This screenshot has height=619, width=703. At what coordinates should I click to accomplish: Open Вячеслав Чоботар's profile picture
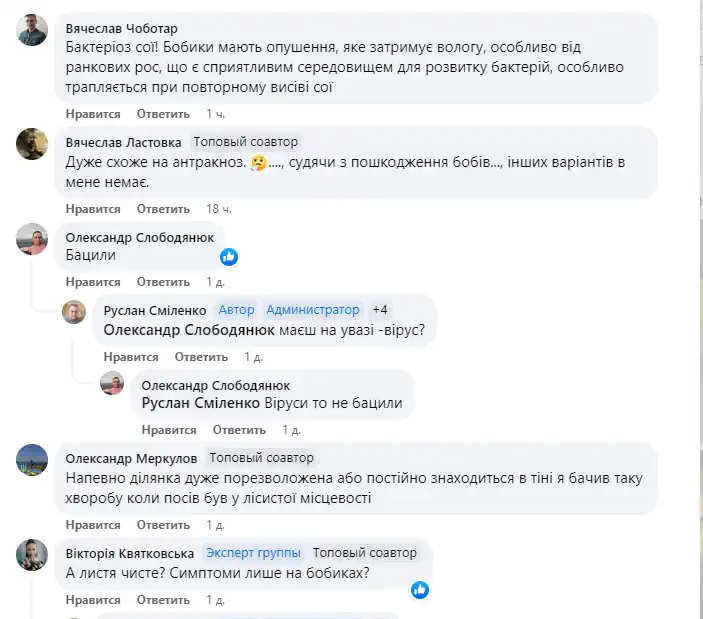click(x=32, y=30)
